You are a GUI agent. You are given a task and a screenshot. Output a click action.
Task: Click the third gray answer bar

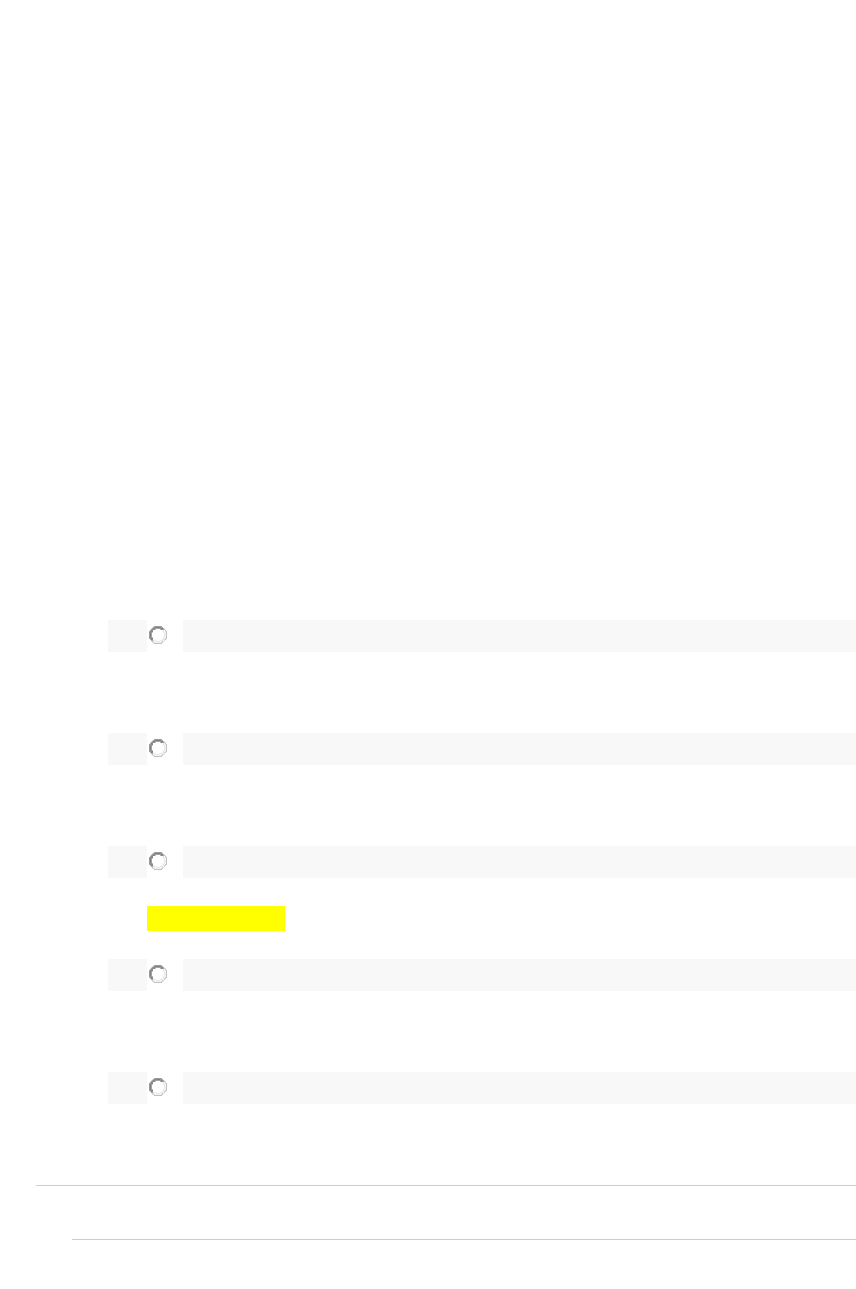pyautogui.click(x=519, y=862)
